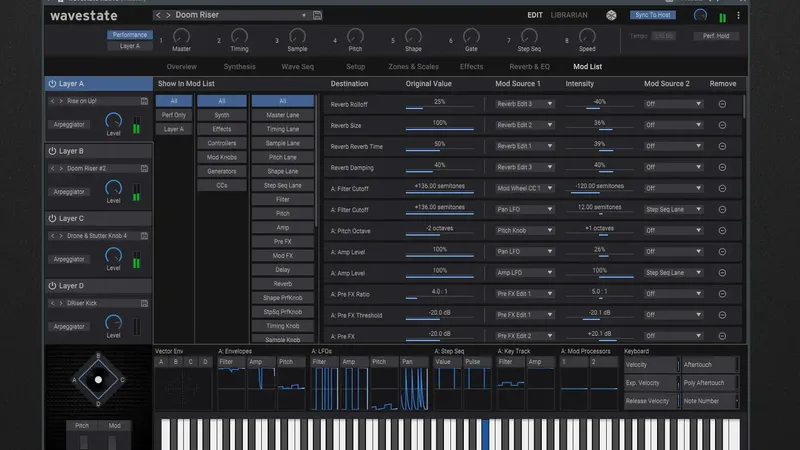Save the Doom Riser performance preset
Screen dimensions: 800x450
click(317, 15)
